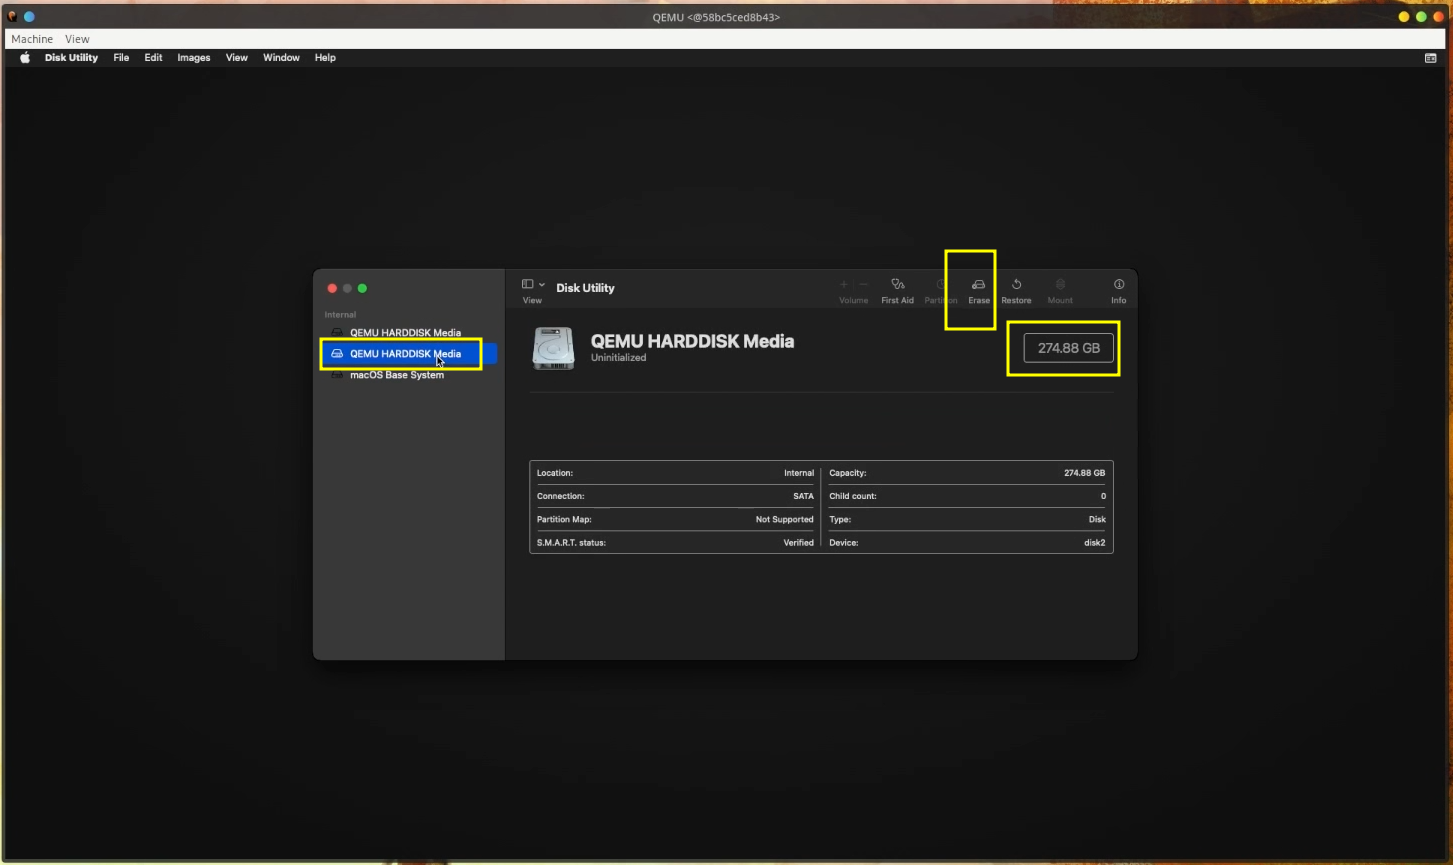Viewport: 1453px width, 865px height.
Task: Select the highlighted QEMU HARDDISK Media sidebar disk
Action: [409, 354]
